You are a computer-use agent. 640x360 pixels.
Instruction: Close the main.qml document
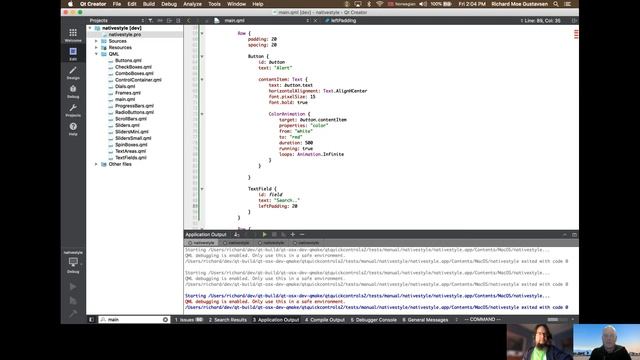tap(316, 20)
